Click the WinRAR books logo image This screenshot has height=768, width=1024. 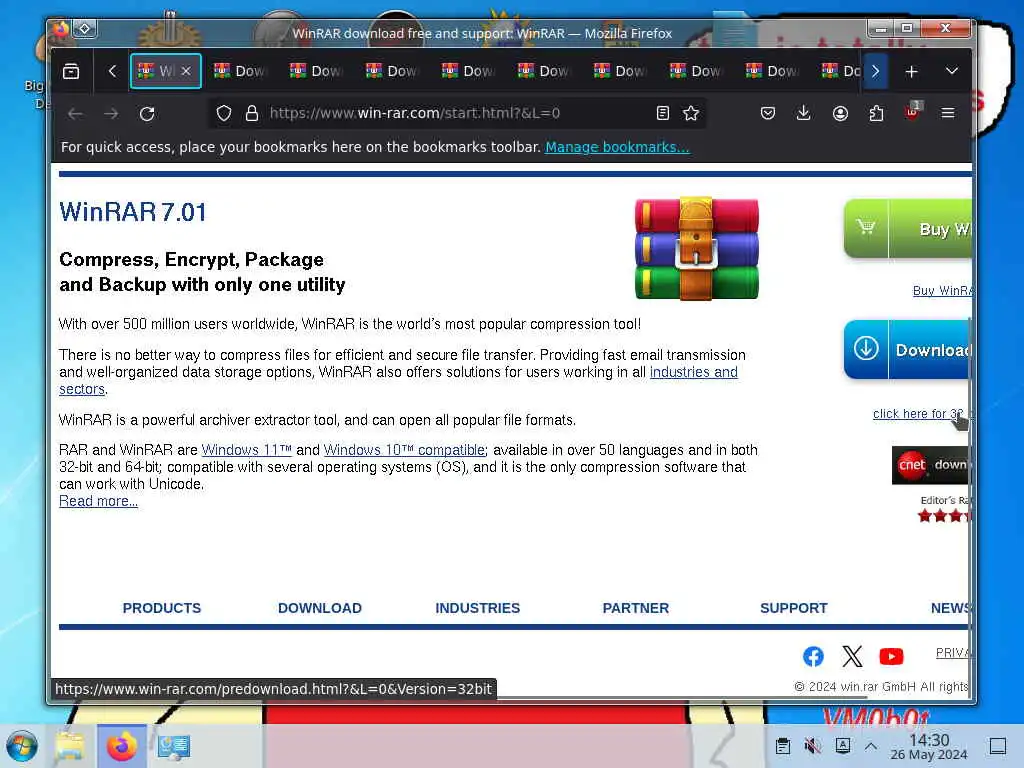point(696,248)
